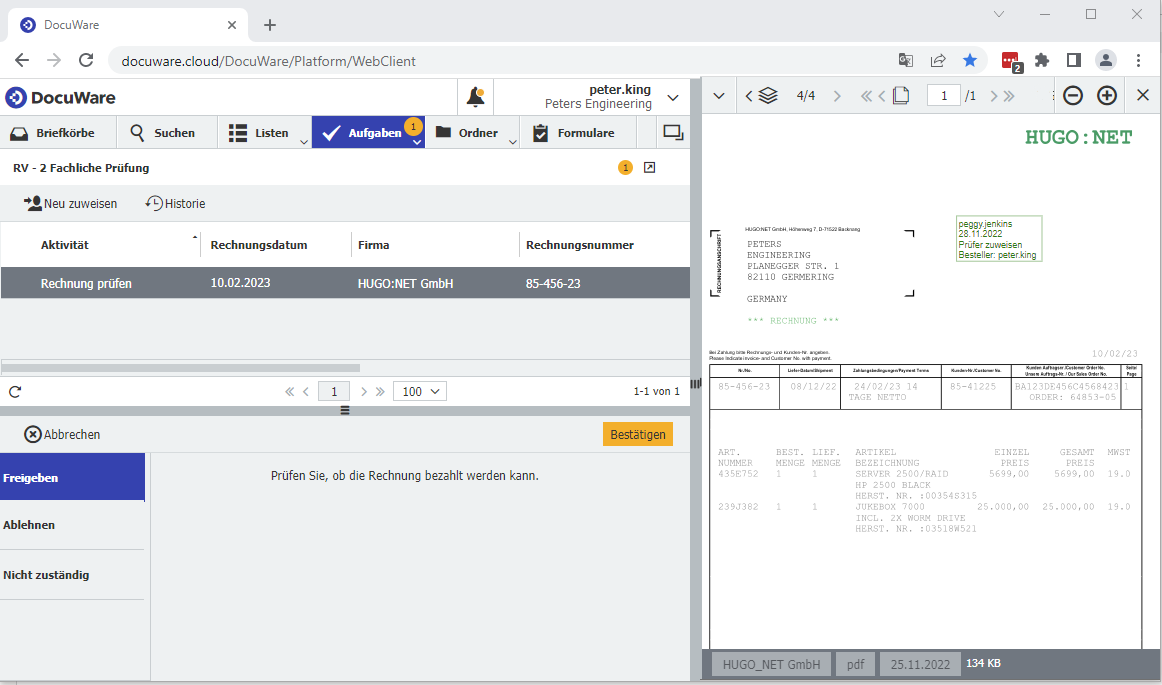Viewport: 1162px width, 685px height.
Task: Cancel the task with Abbrechen
Action: click(62, 434)
